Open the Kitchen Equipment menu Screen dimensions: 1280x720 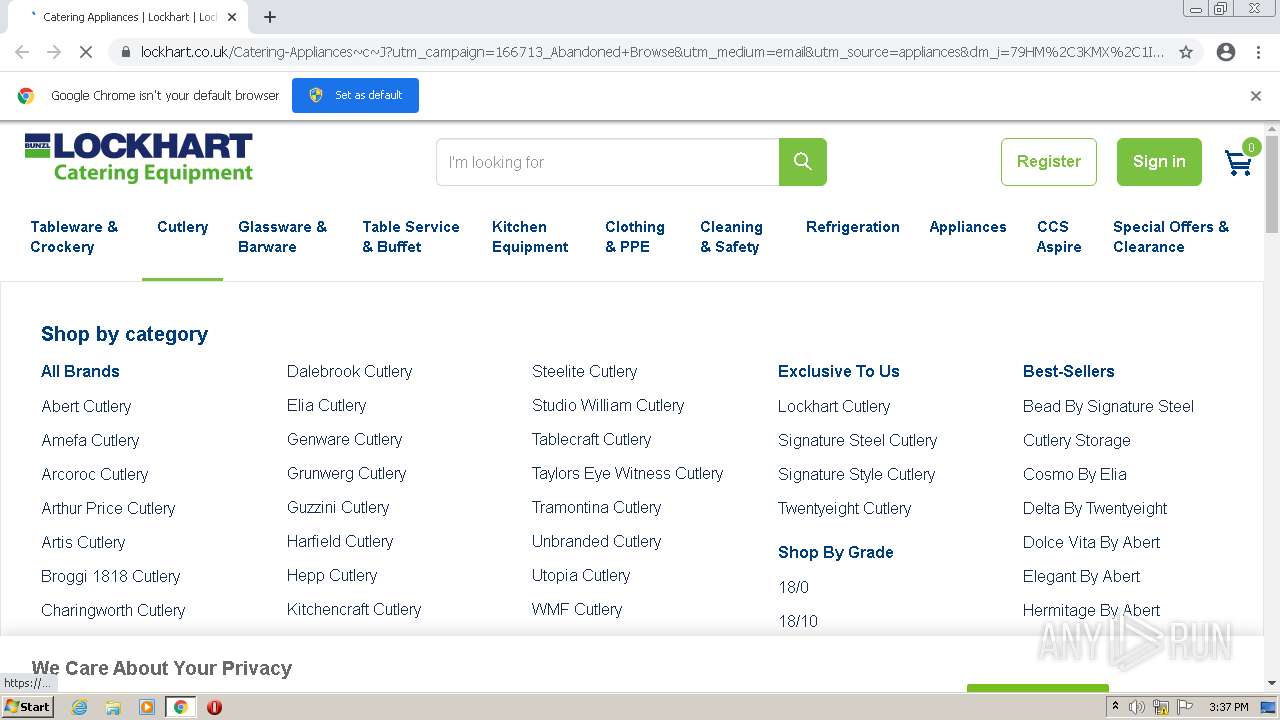pyautogui.click(x=530, y=237)
